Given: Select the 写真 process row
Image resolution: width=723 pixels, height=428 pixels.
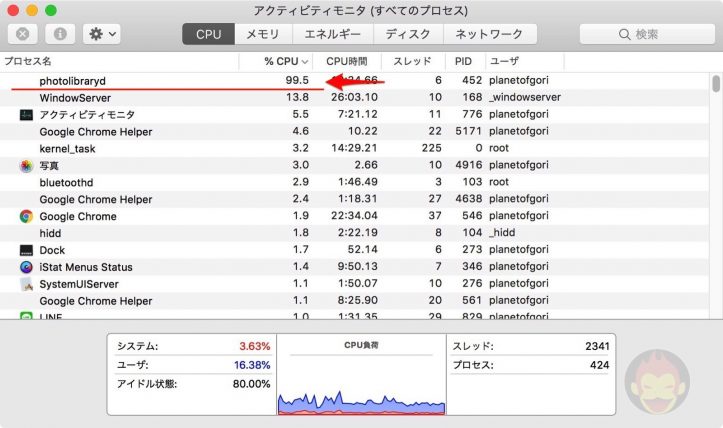Looking at the screenshot, I should point(354,166).
